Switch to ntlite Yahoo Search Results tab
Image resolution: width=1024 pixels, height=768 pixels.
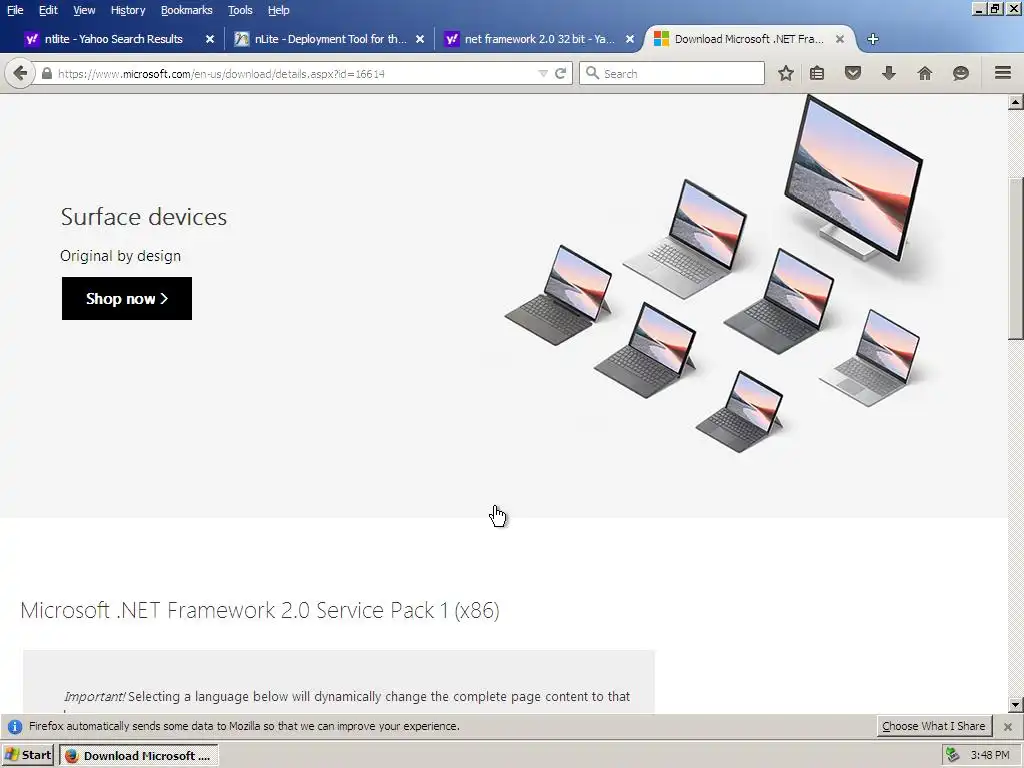click(114, 39)
